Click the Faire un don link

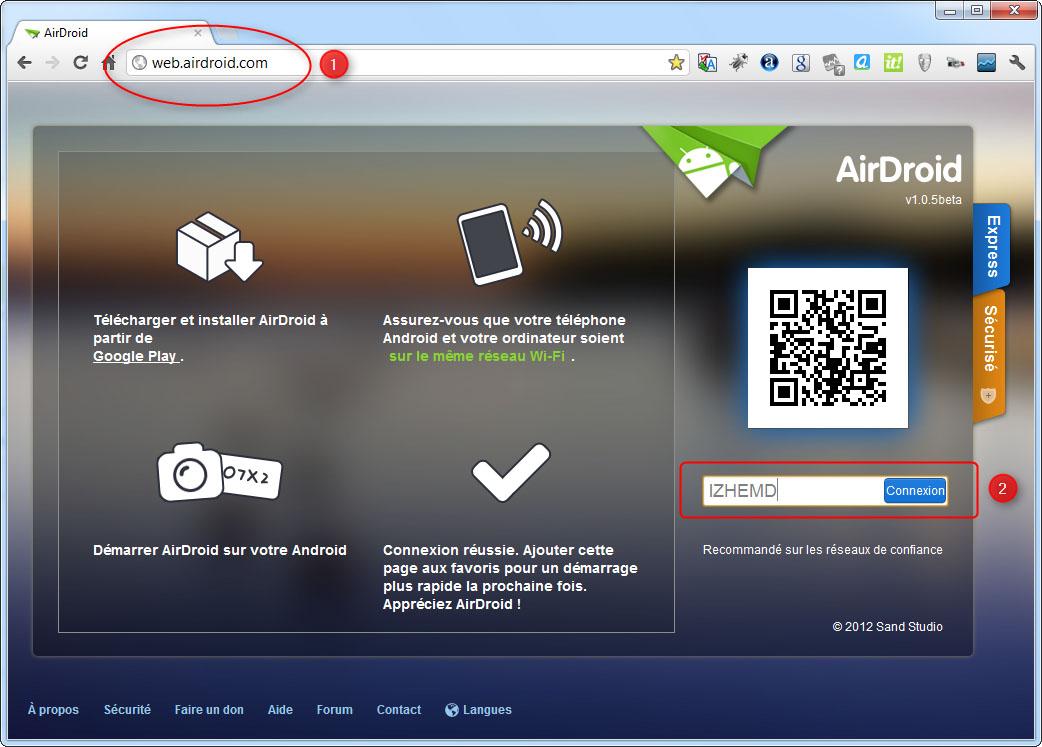[209, 710]
